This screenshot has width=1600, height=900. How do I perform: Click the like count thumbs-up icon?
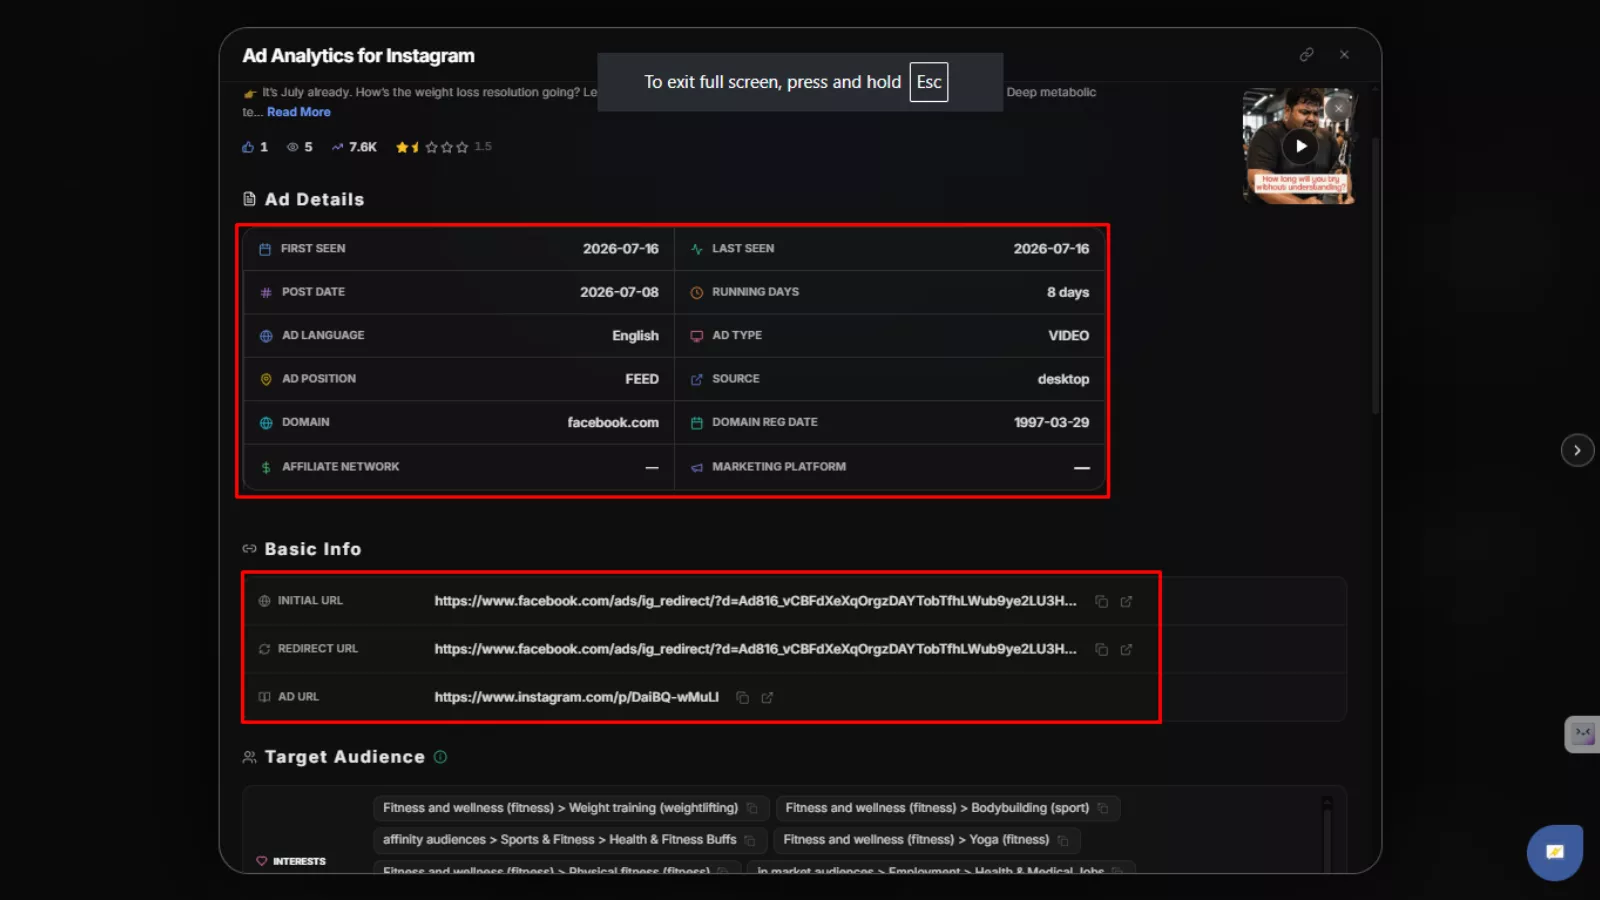click(248, 147)
